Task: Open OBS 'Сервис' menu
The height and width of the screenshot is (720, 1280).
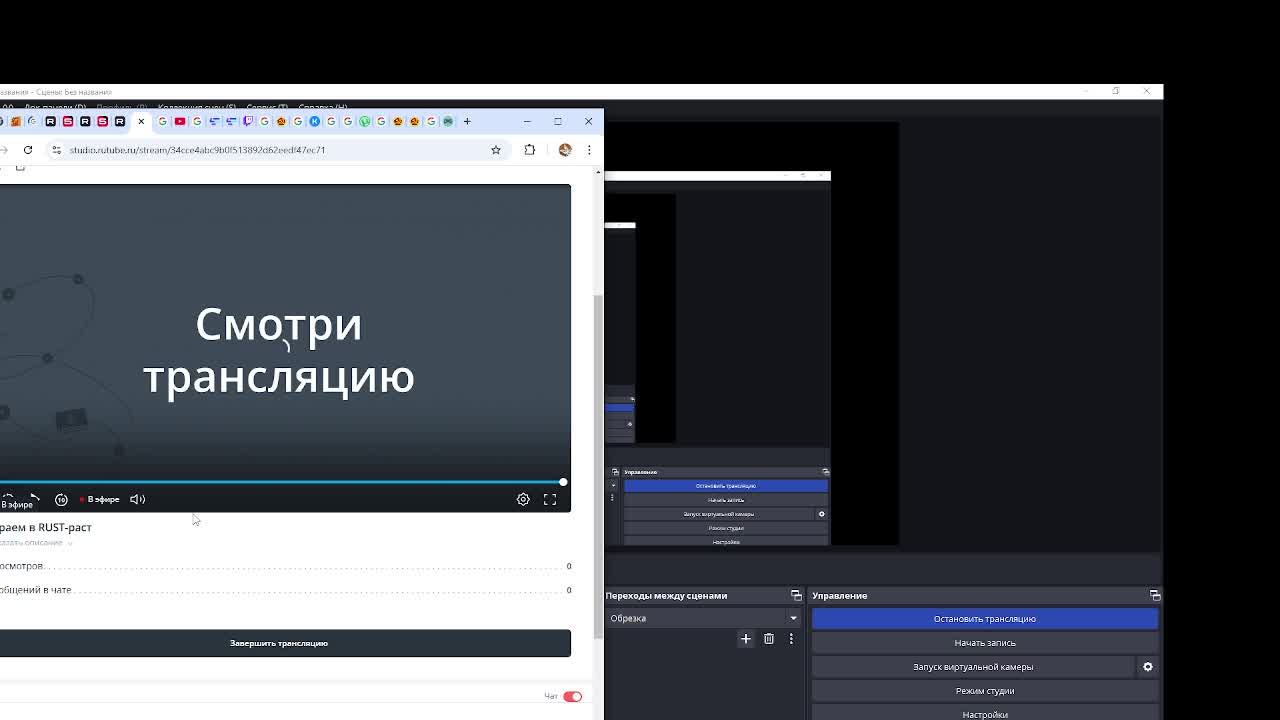Action: (x=267, y=107)
